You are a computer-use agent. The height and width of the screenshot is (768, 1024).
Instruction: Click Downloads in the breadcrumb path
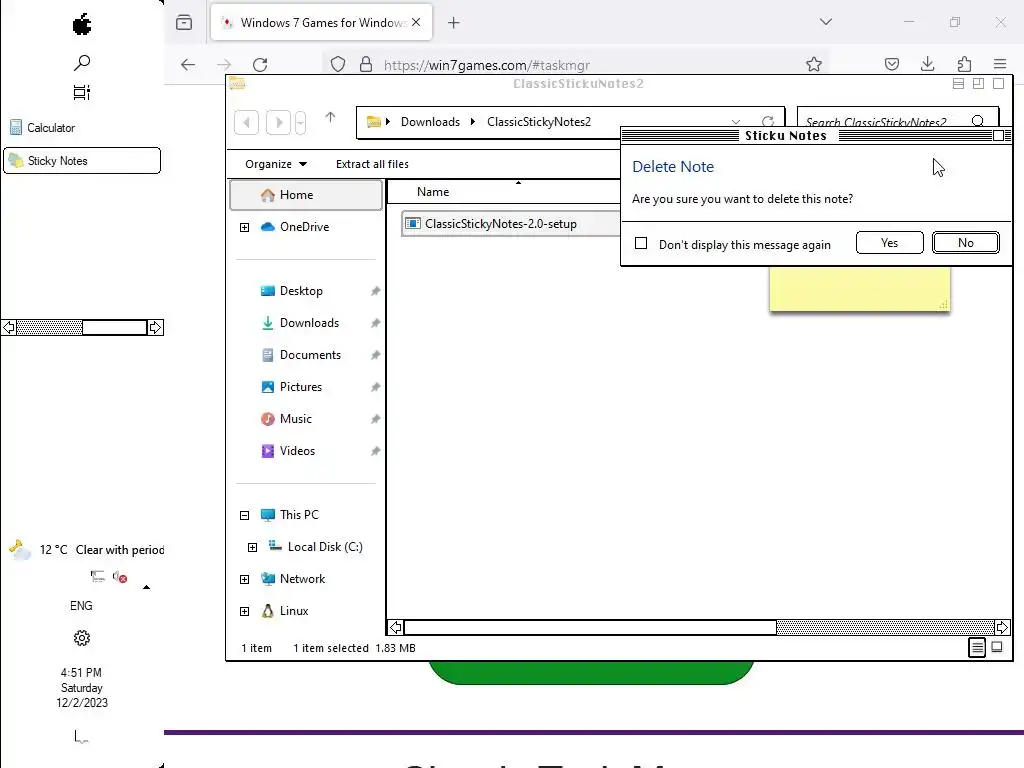pyautogui.click(x=430, y=122)
